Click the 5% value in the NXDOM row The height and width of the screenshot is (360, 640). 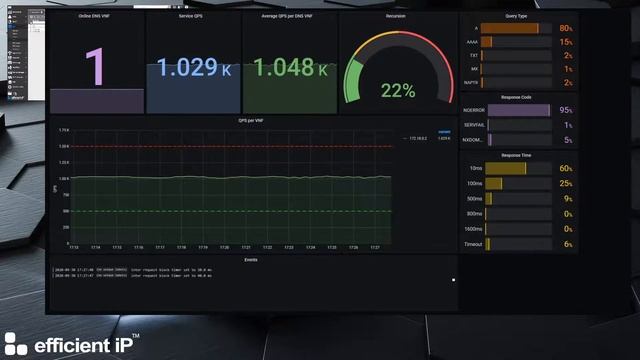coord(568,140)
